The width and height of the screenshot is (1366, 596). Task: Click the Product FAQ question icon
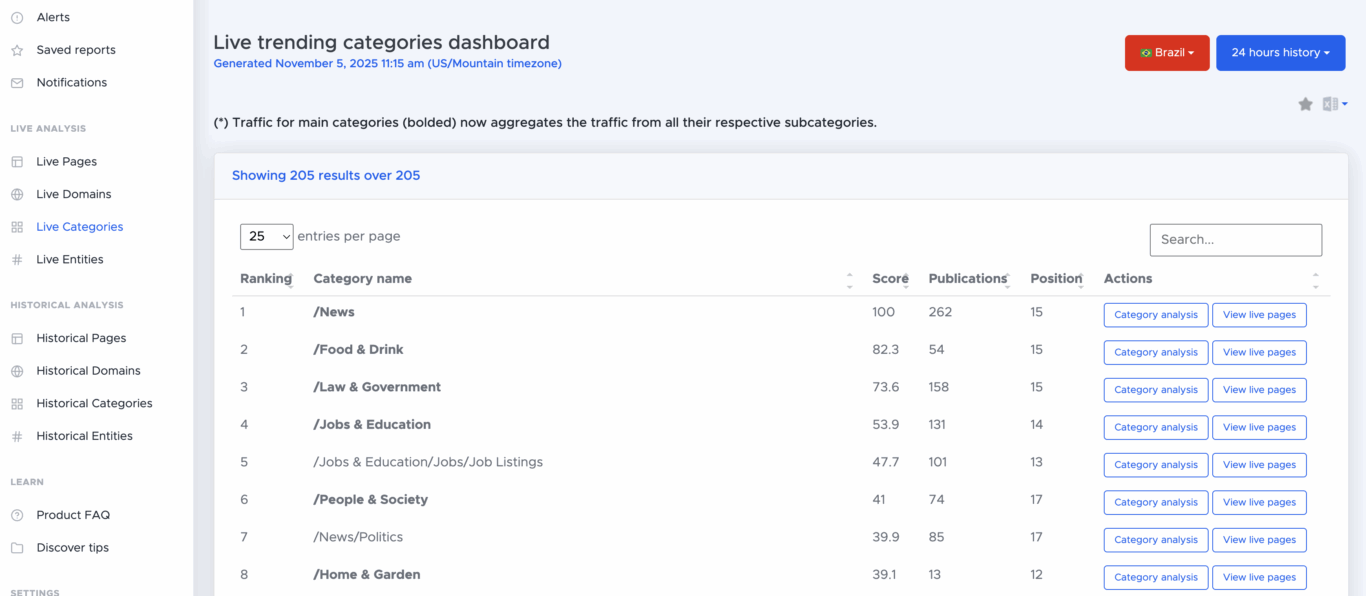click(17, 515)
